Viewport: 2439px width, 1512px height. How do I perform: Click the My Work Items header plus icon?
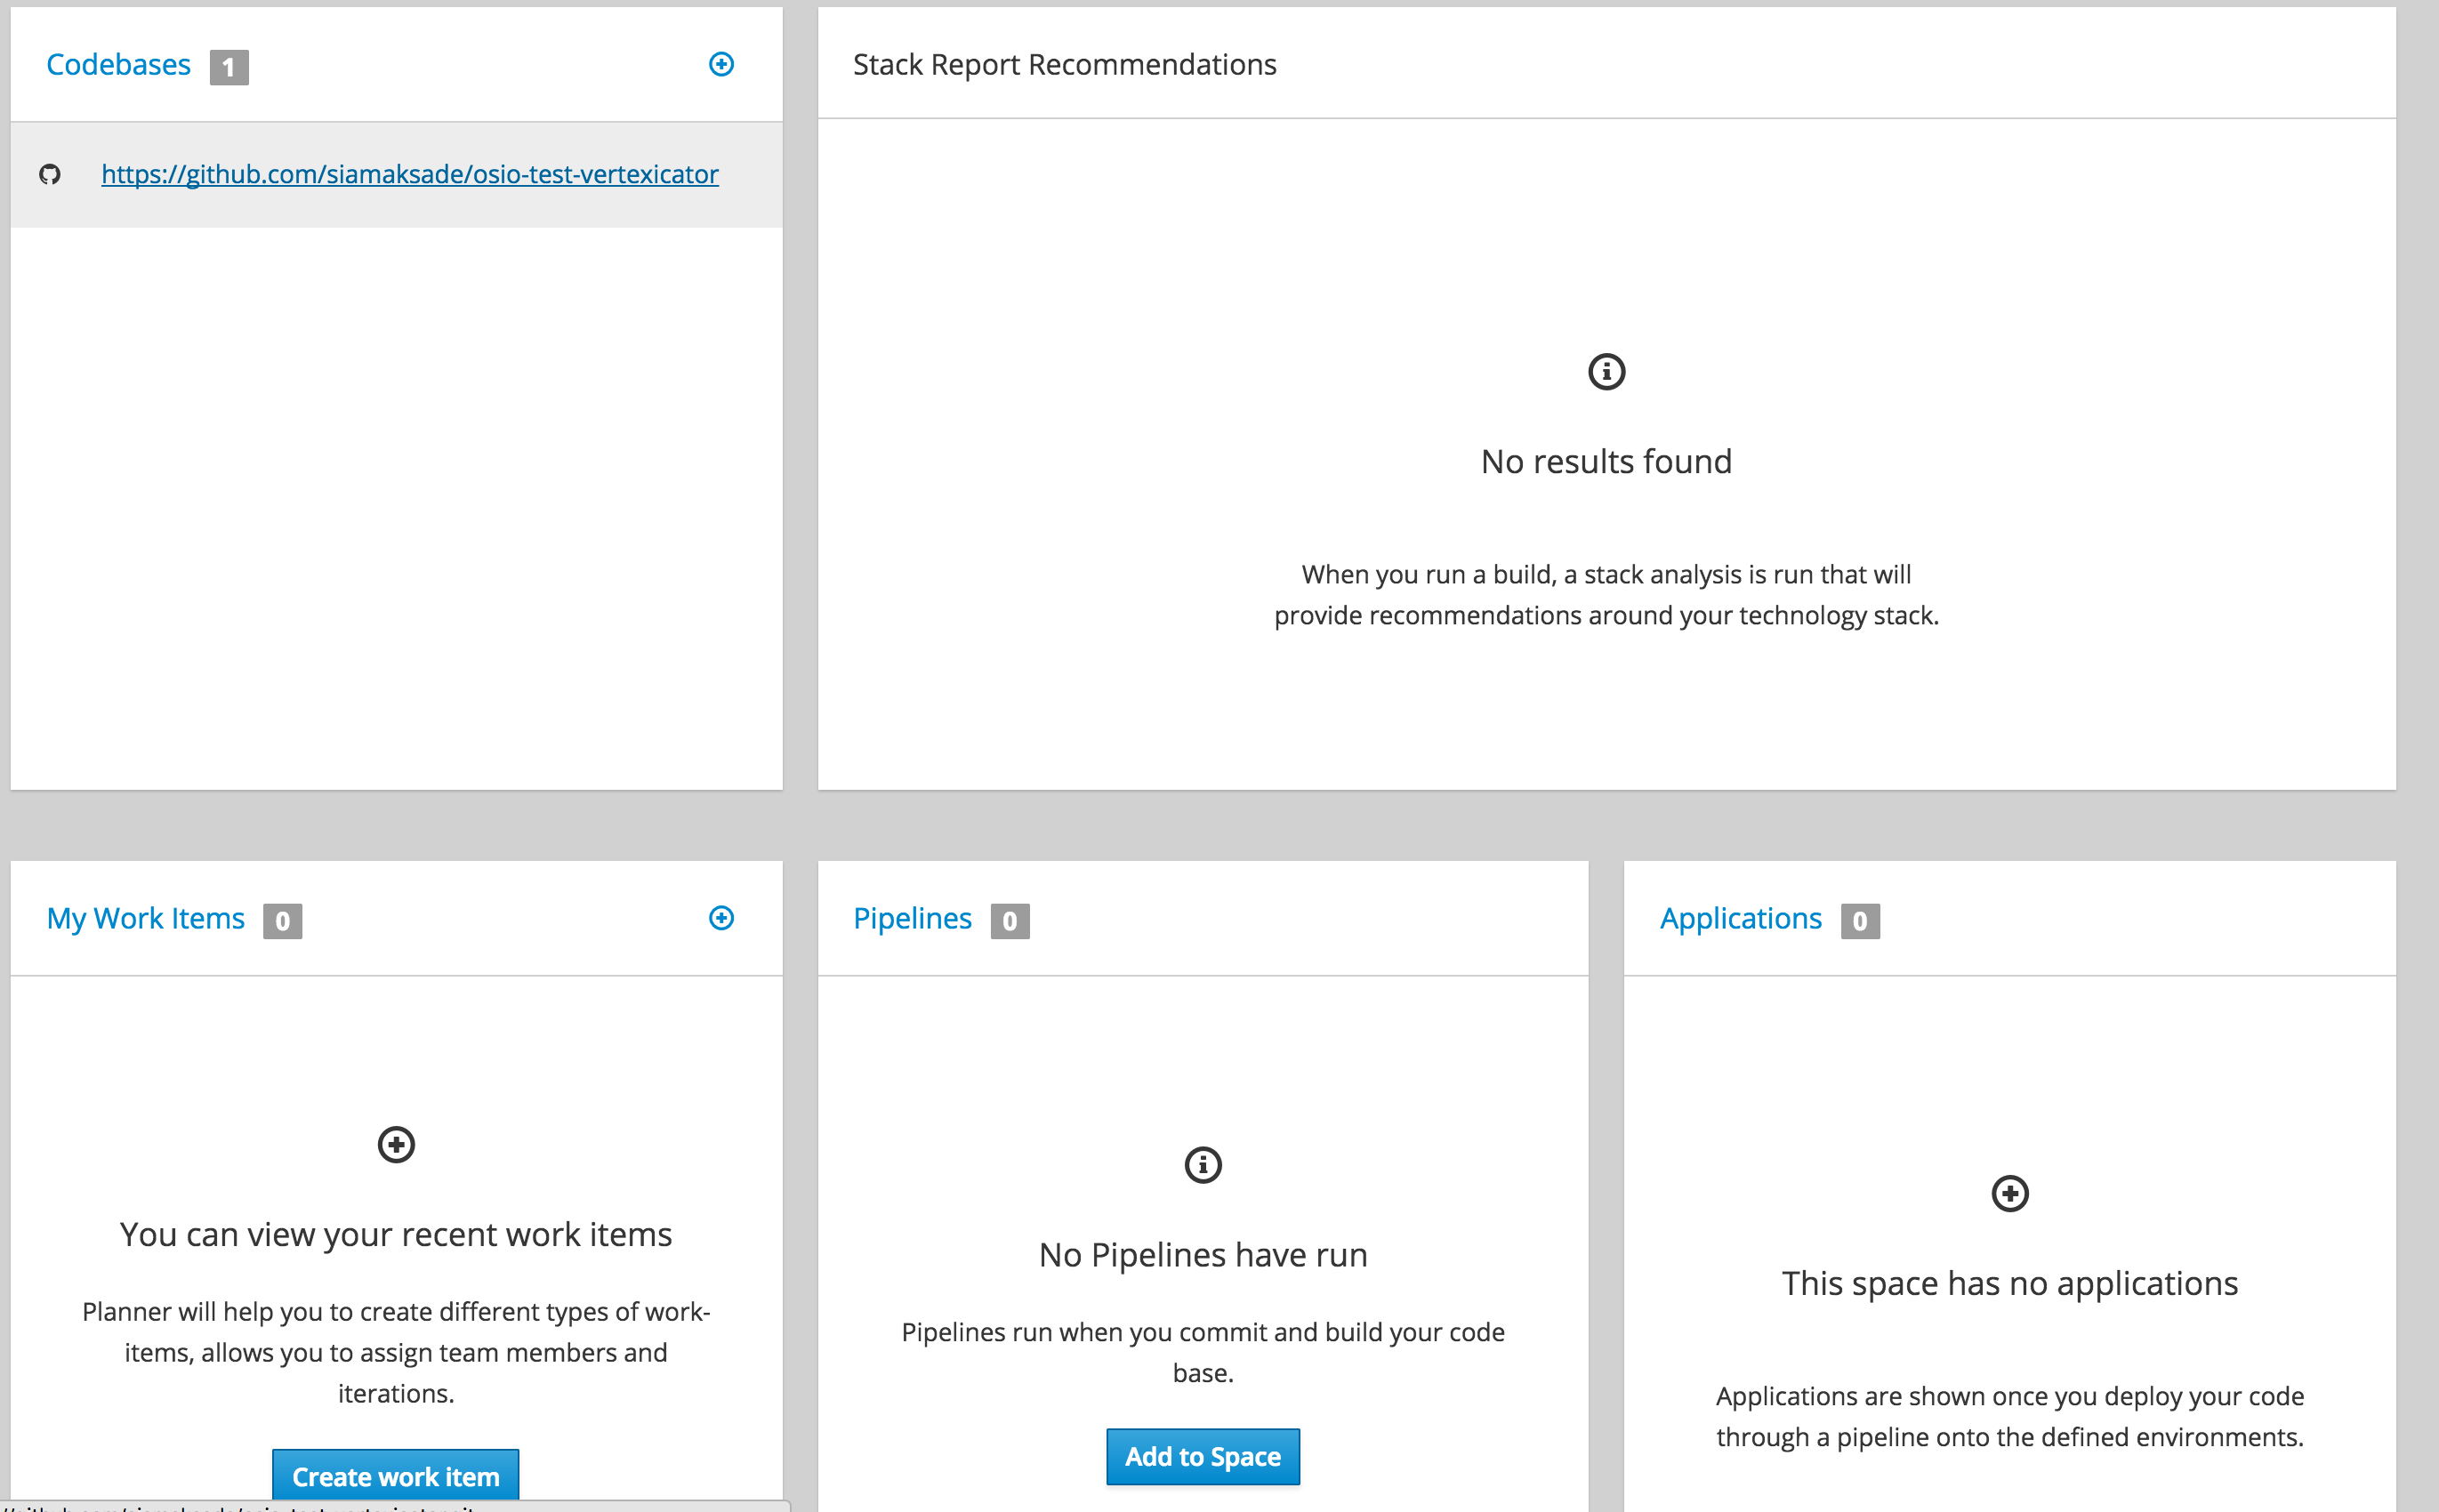pos(721,918)
